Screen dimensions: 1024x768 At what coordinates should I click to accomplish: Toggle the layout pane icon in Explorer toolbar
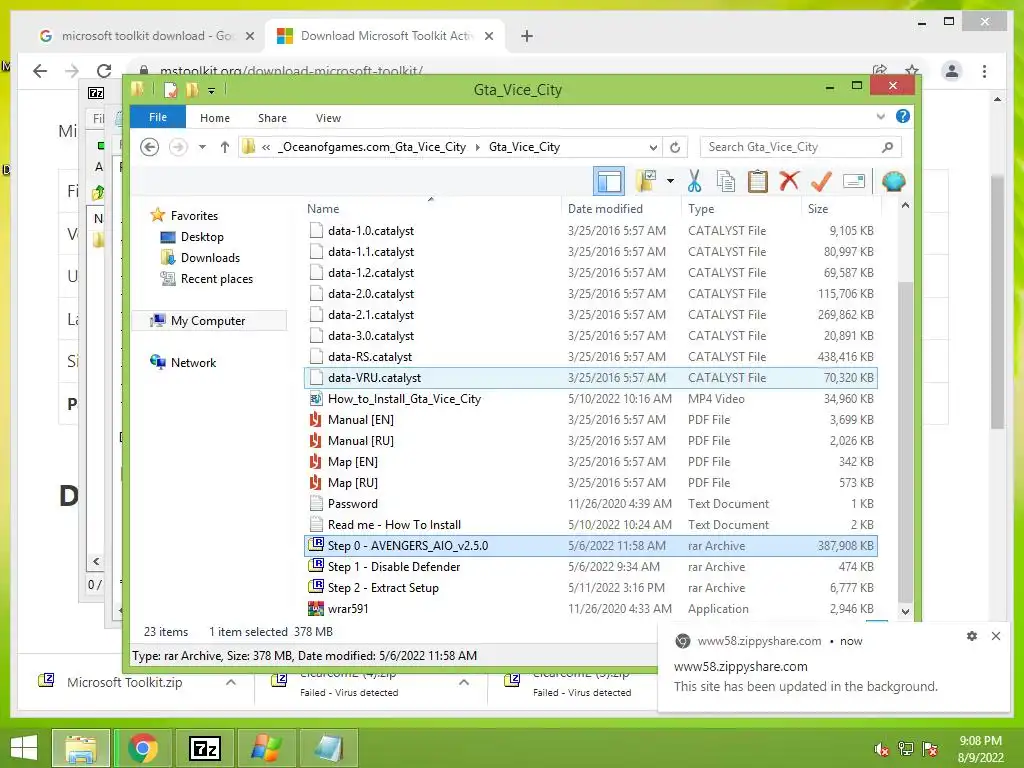609,181
